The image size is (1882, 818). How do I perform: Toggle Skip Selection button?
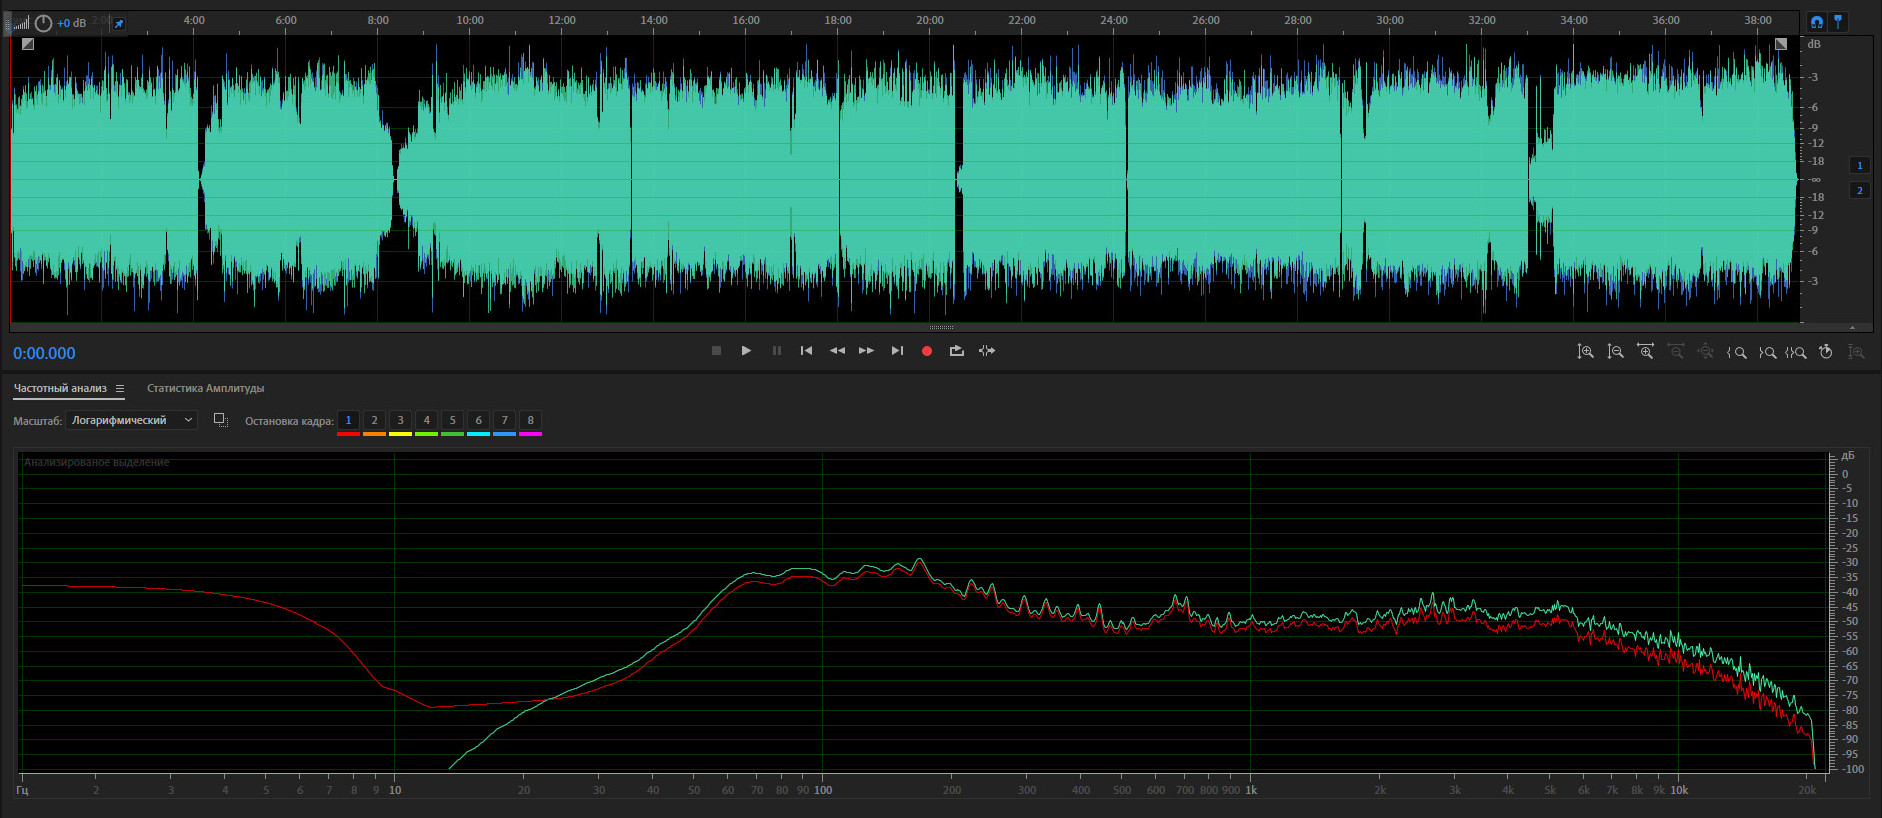point(987,351)
